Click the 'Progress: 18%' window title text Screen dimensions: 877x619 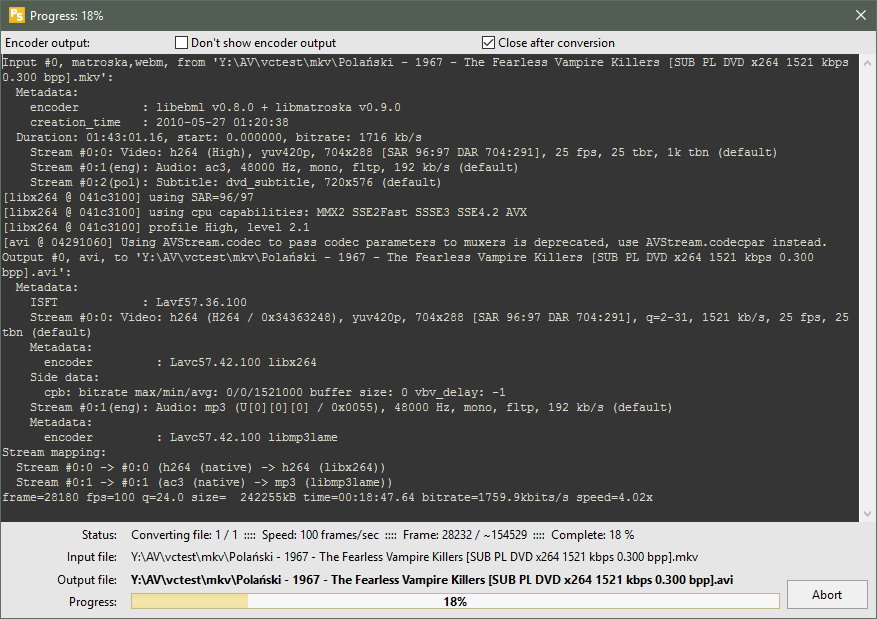pyautogui.click(x=67, y=16)
